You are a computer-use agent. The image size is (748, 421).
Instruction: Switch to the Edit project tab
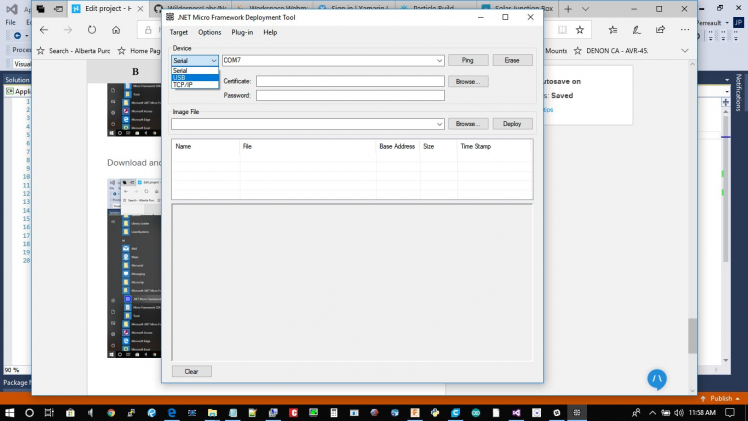point(107,9)
